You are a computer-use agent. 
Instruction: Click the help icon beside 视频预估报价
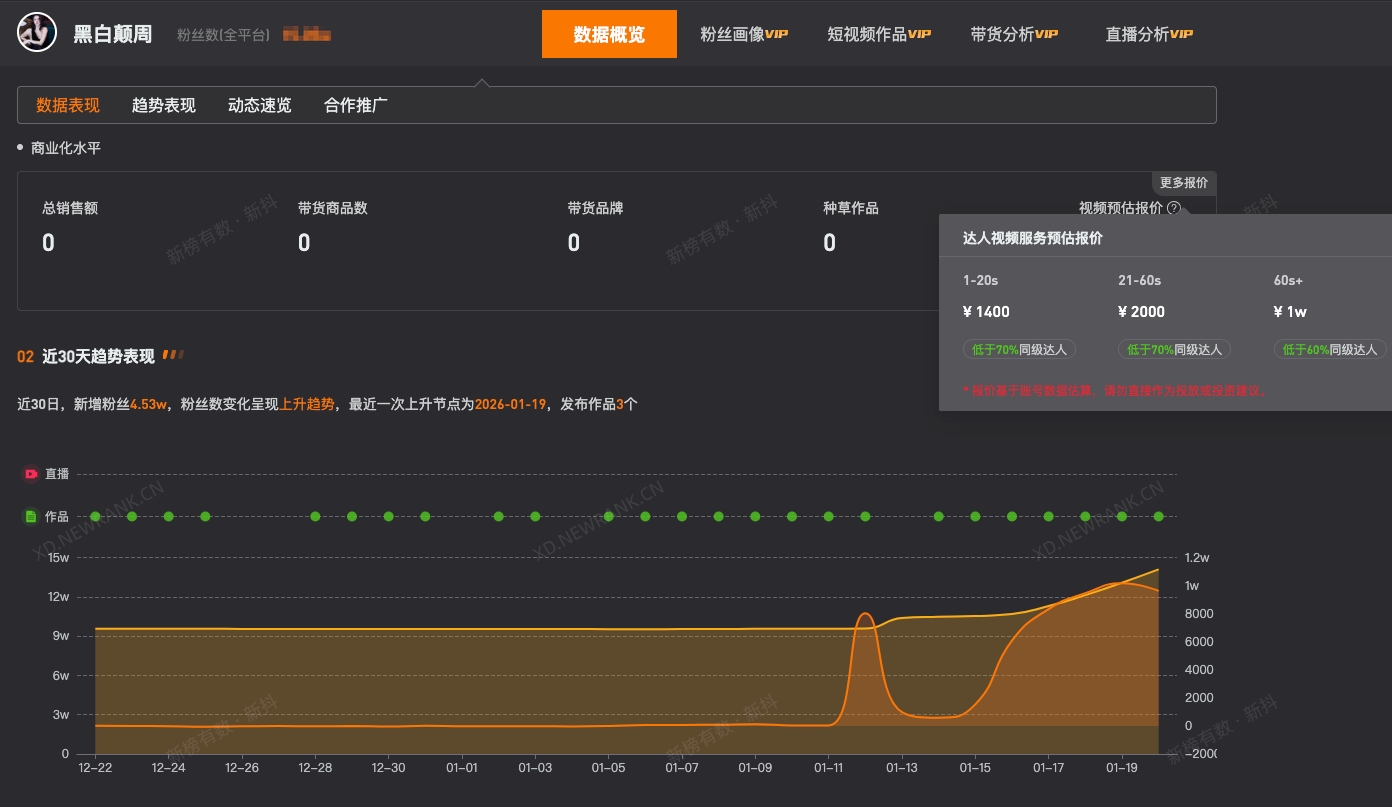(x=1174, y=208)
